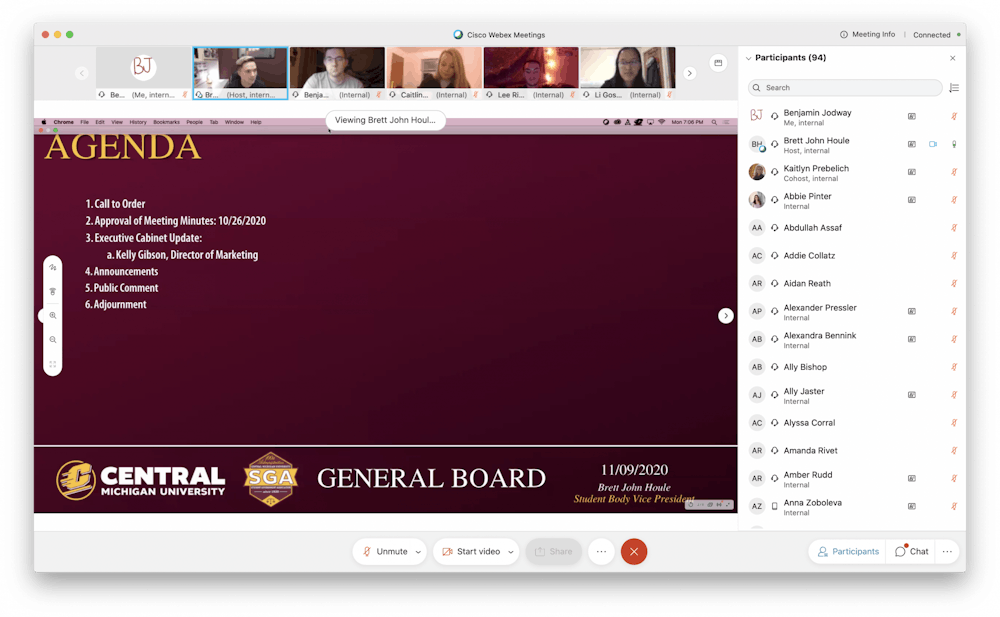Click zoom in on the shared content toolbar
This screenshot has width=1000, height=617.
(x=53, y=316)
